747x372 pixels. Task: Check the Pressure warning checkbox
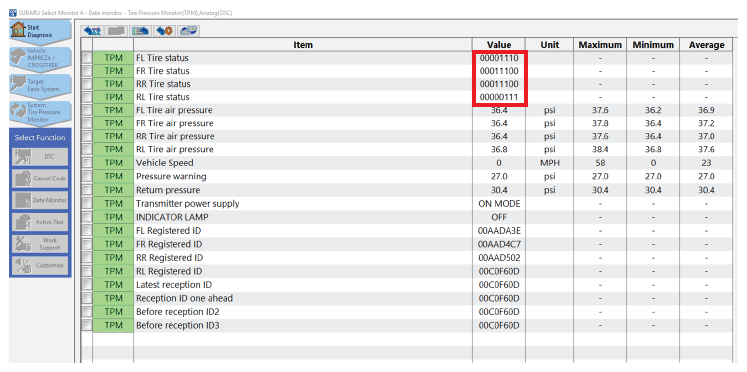click(x=87, y=176)
